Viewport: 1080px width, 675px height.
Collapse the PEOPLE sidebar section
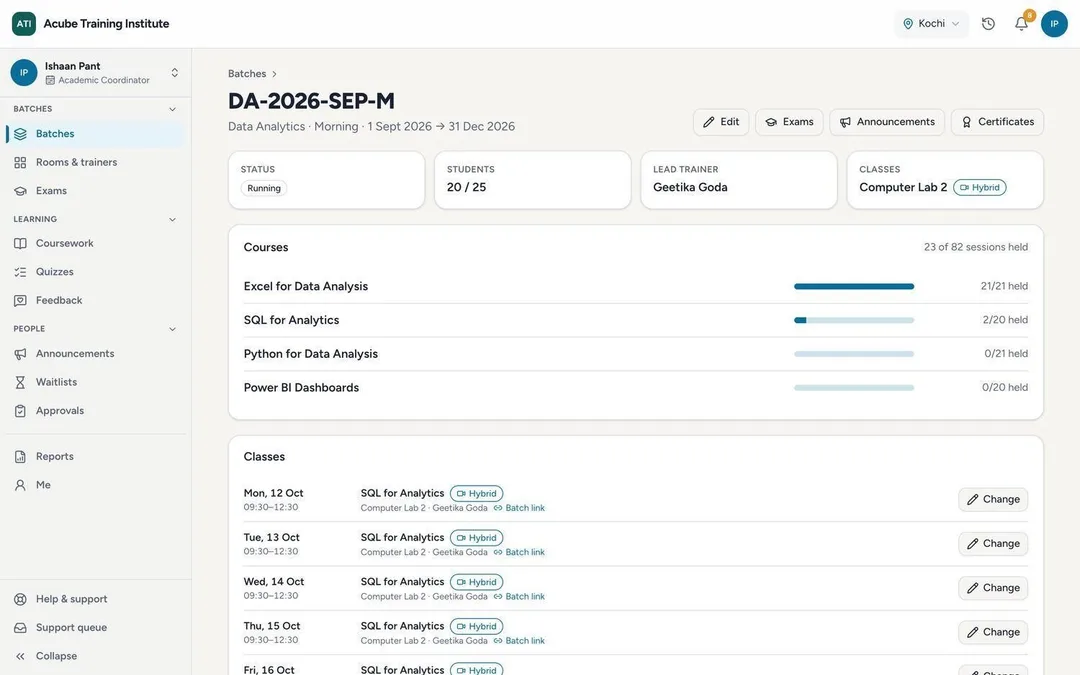tap(172, 329)
